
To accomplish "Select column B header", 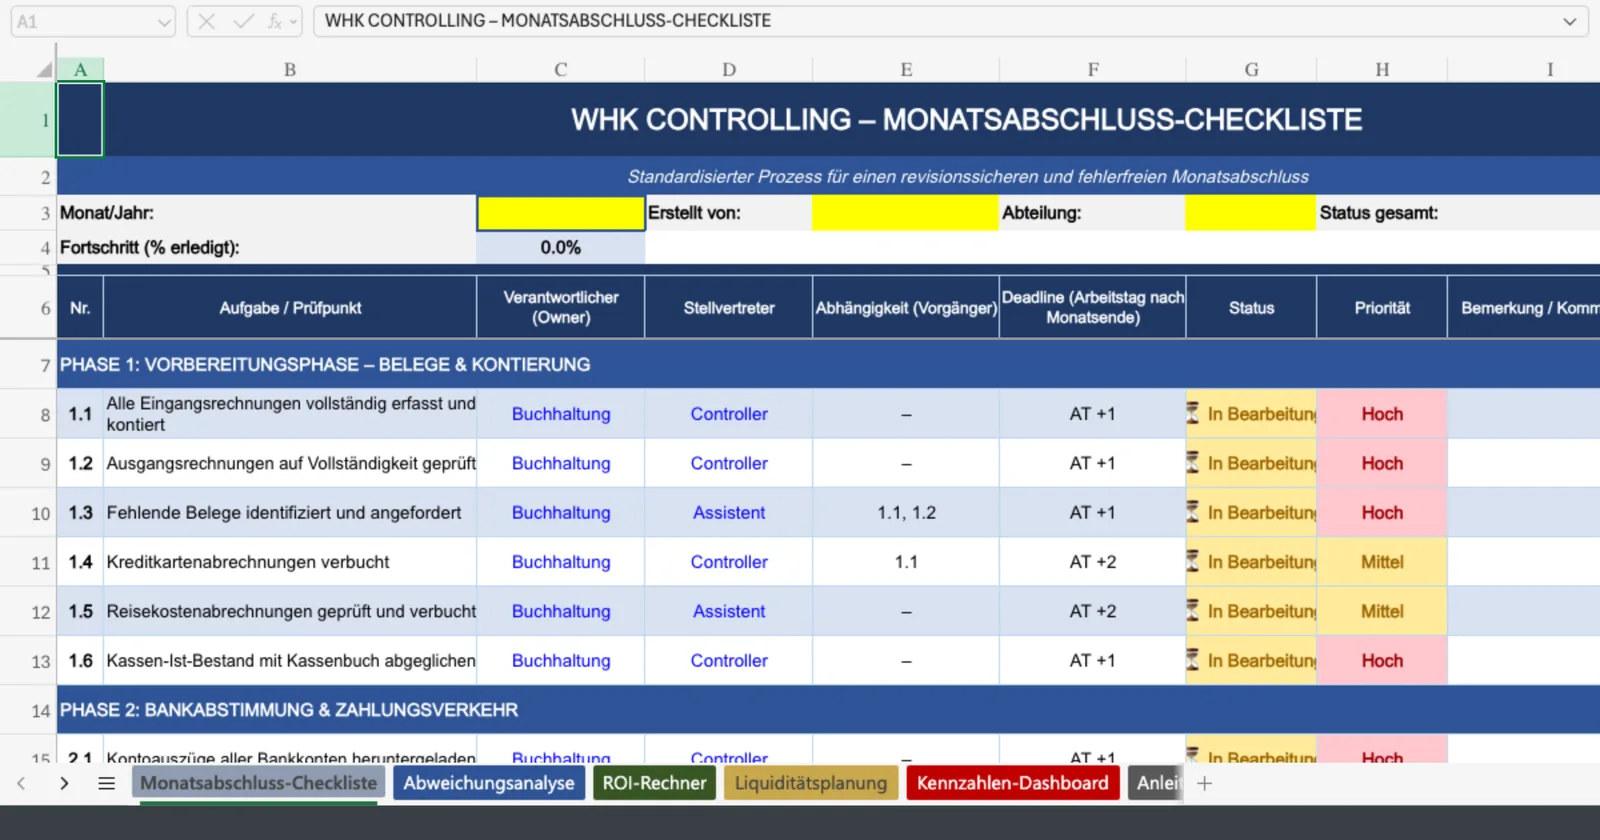I will (290, 69).
